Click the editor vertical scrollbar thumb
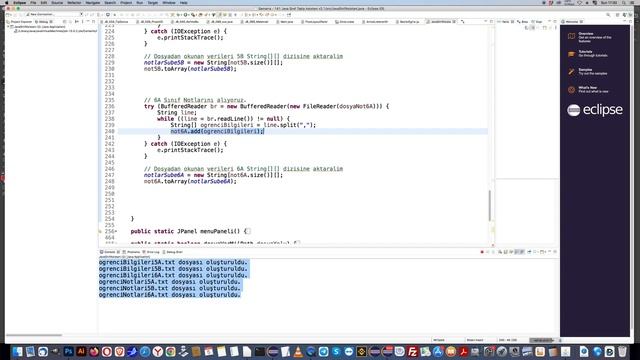640x360 pixels. tap(490, 205)
